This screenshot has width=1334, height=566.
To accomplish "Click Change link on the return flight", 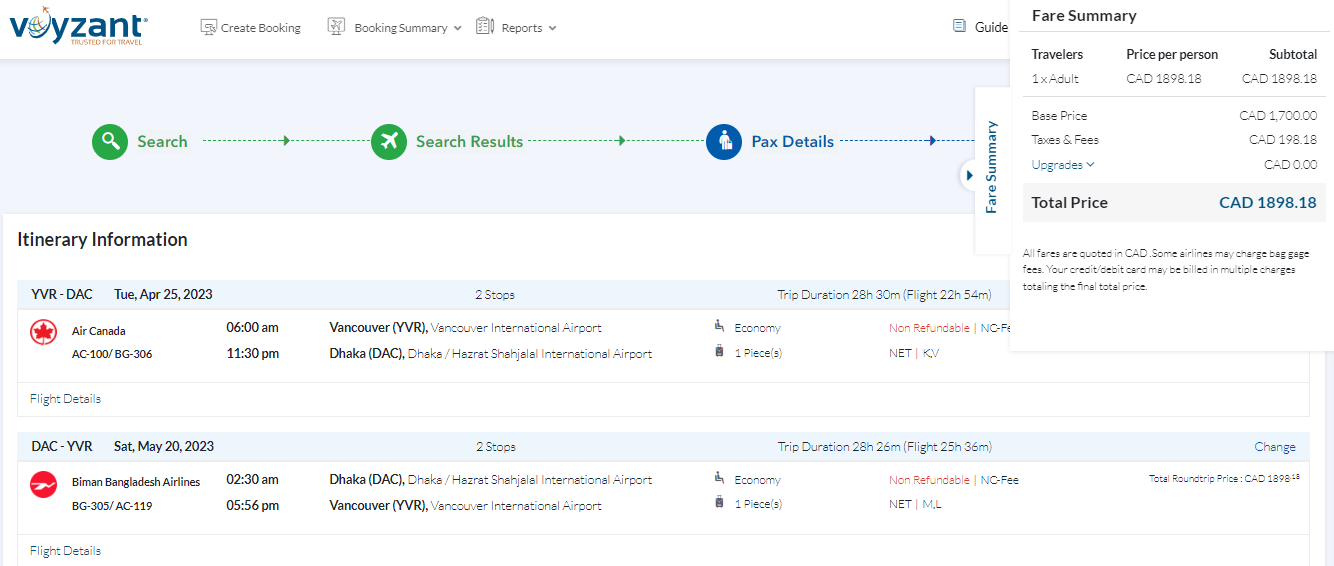I will point(1274,447).
